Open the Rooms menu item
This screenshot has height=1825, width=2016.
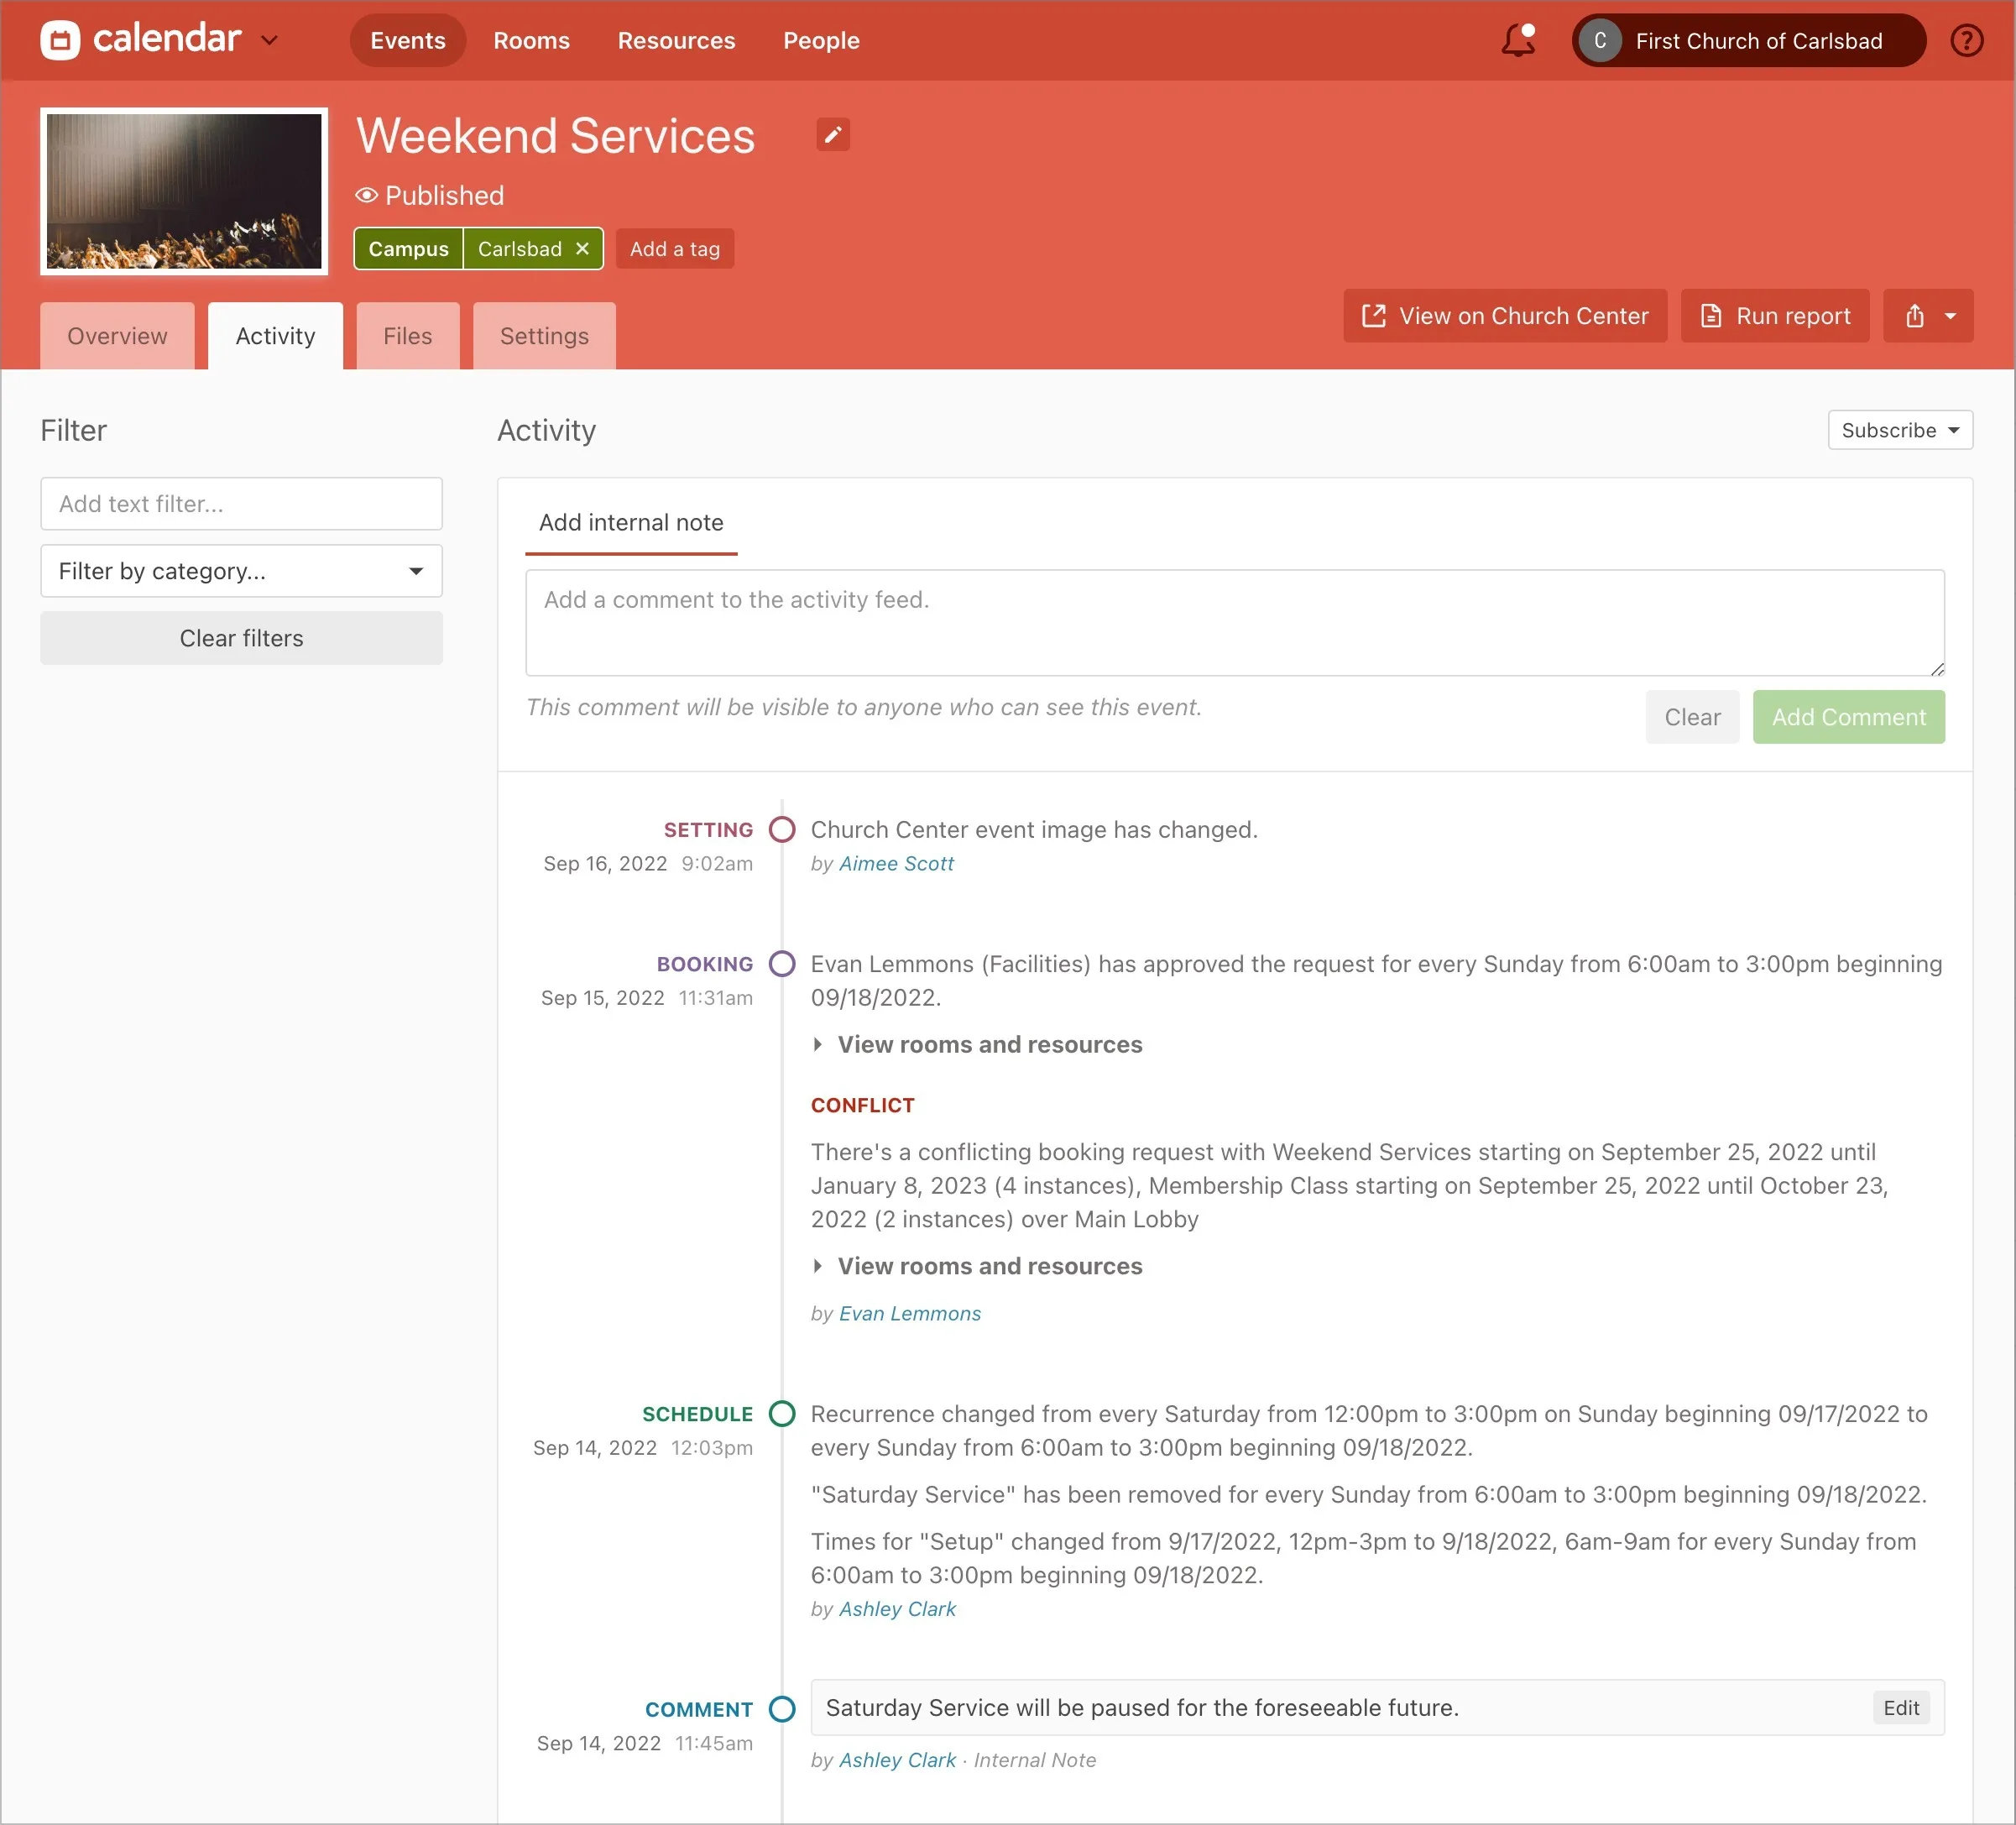click(x=531, y=41)
